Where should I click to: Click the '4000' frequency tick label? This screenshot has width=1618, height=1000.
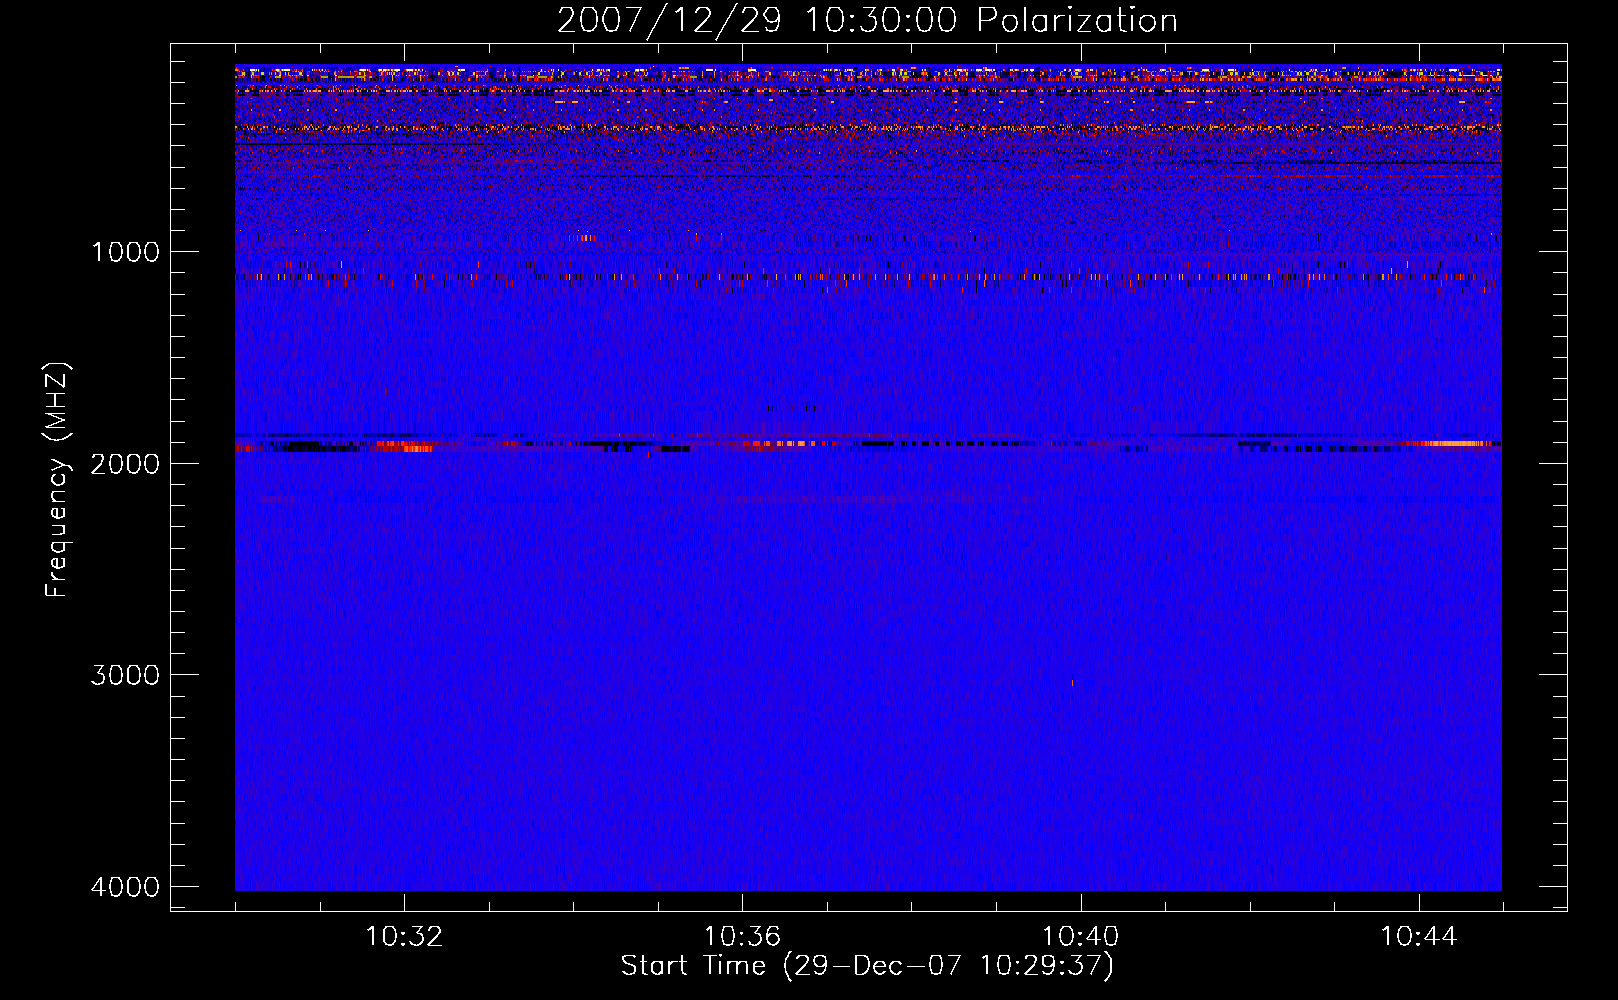click(x=125, y=887)
